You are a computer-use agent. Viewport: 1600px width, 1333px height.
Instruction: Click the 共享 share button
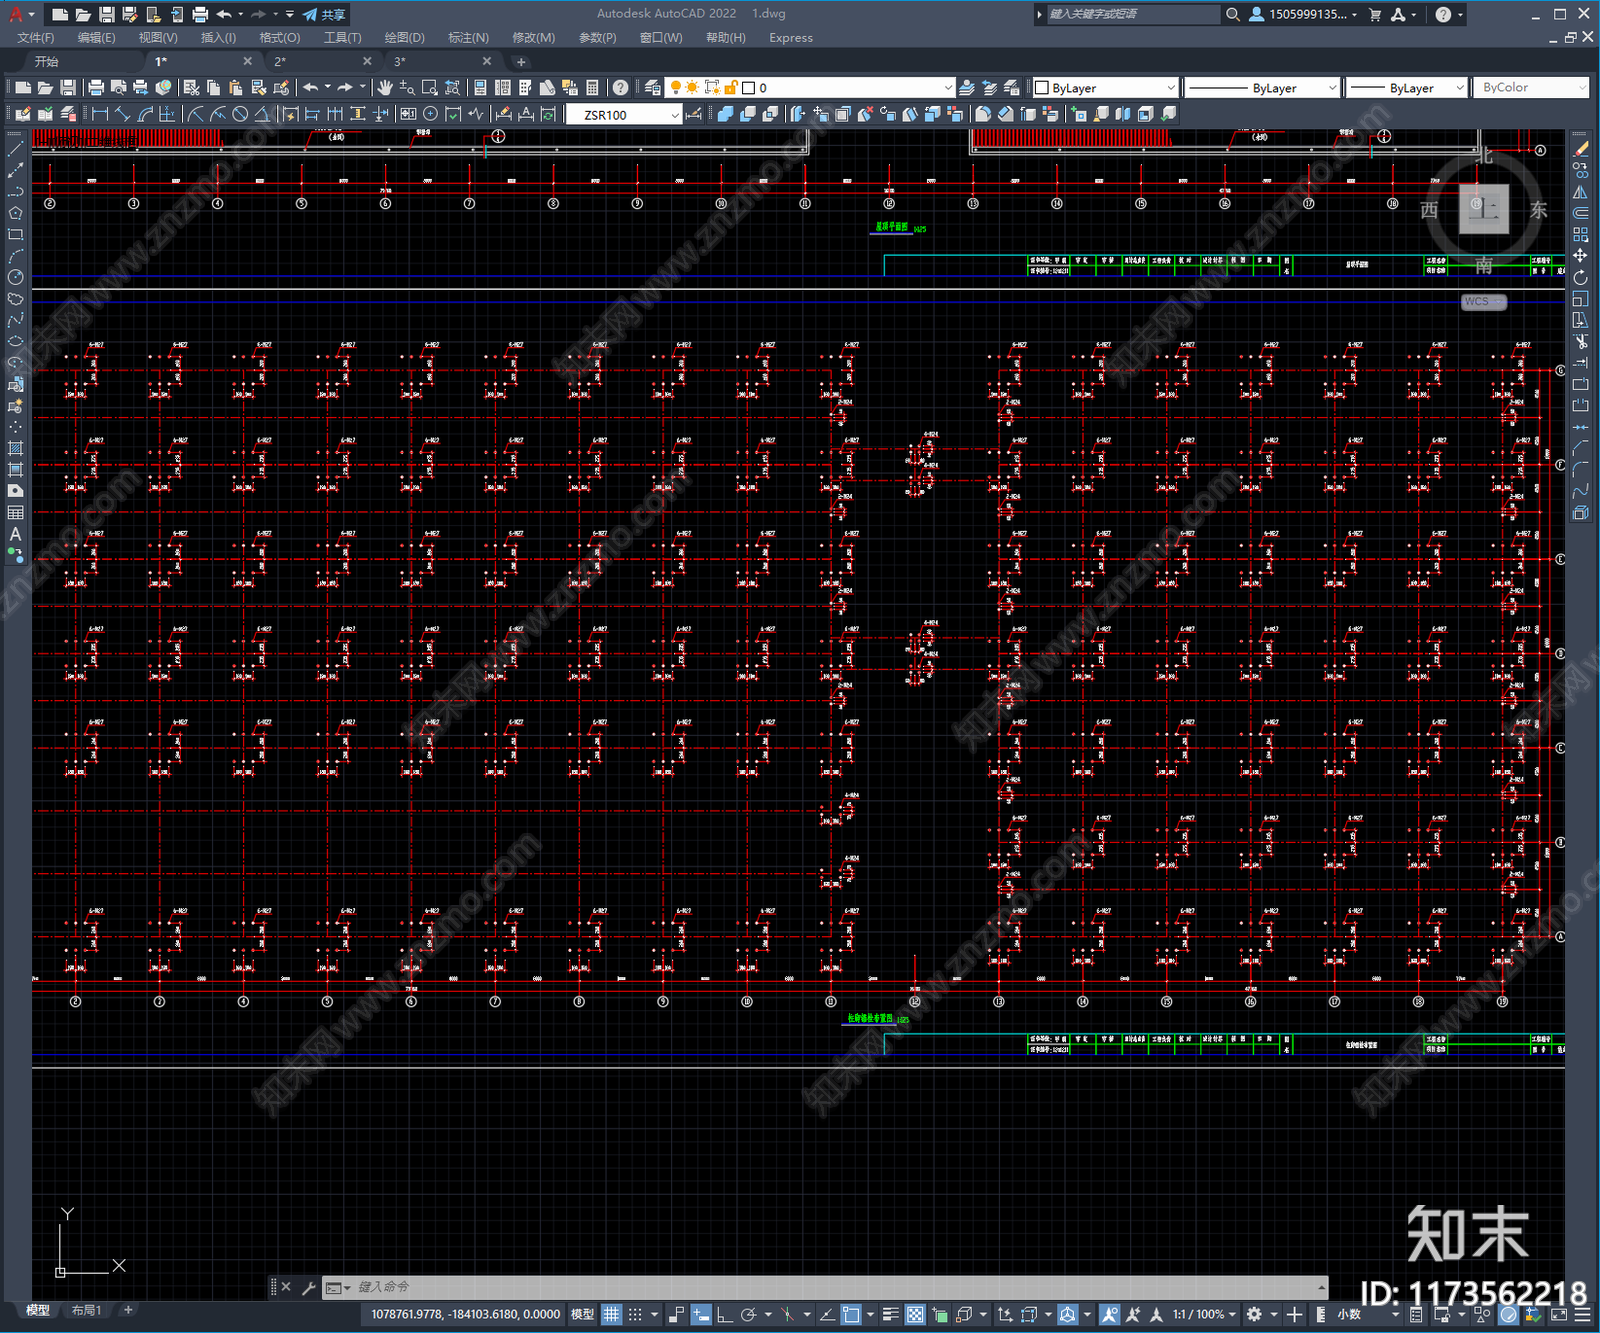[325, 14]
